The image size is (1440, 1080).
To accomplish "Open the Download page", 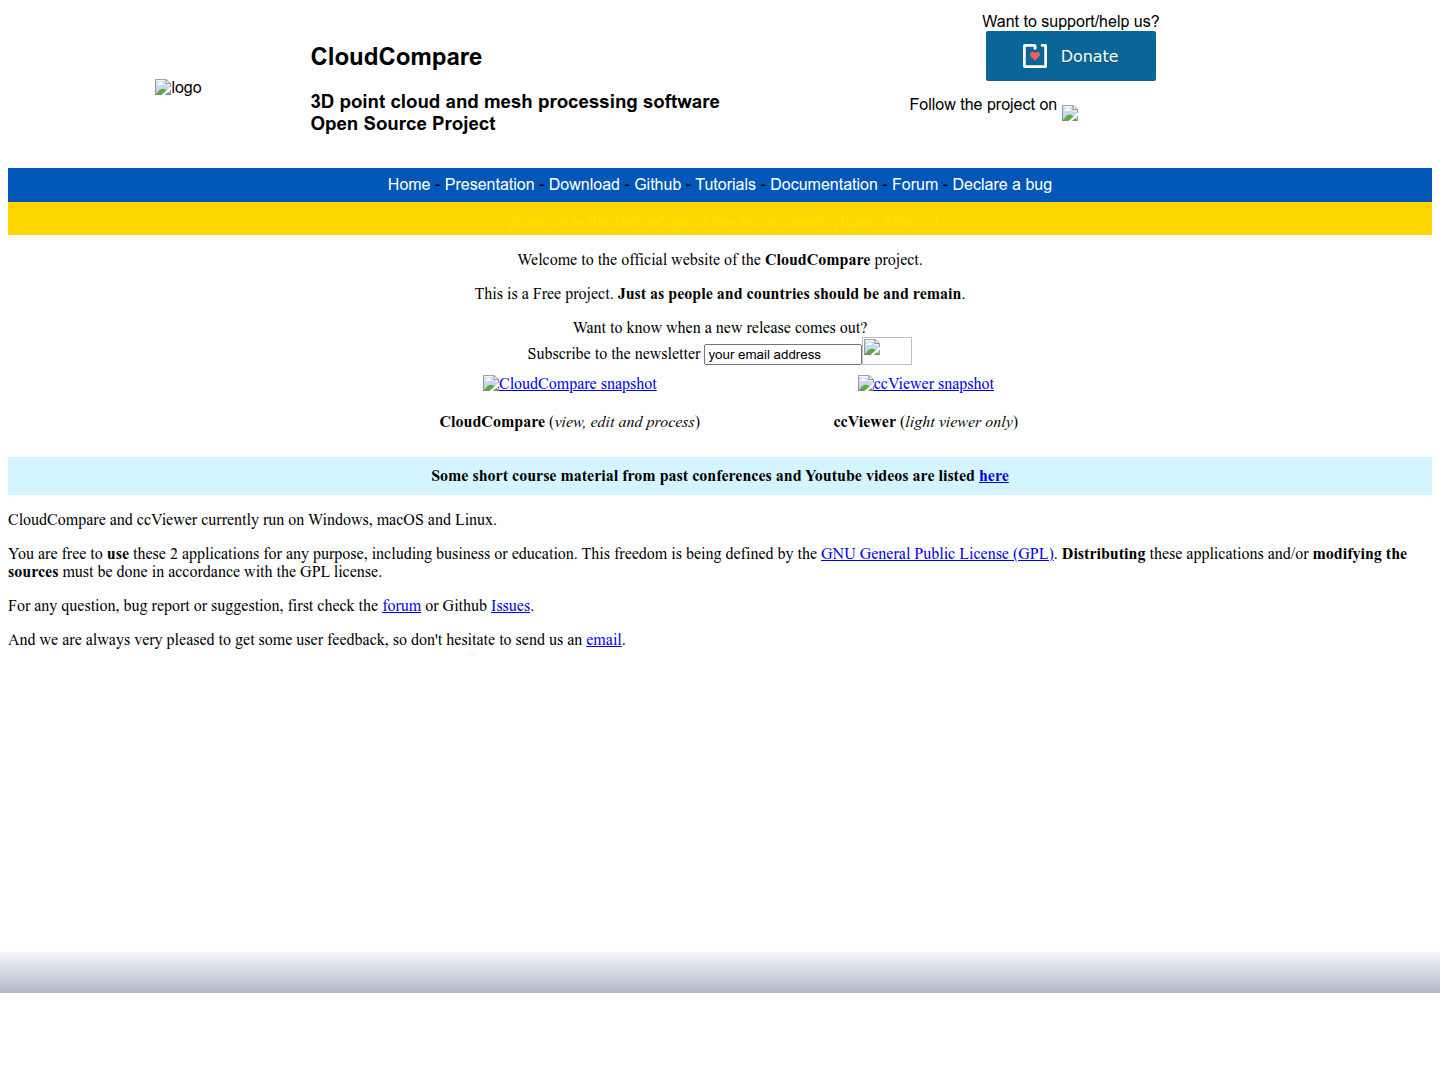I will [584, 185].
